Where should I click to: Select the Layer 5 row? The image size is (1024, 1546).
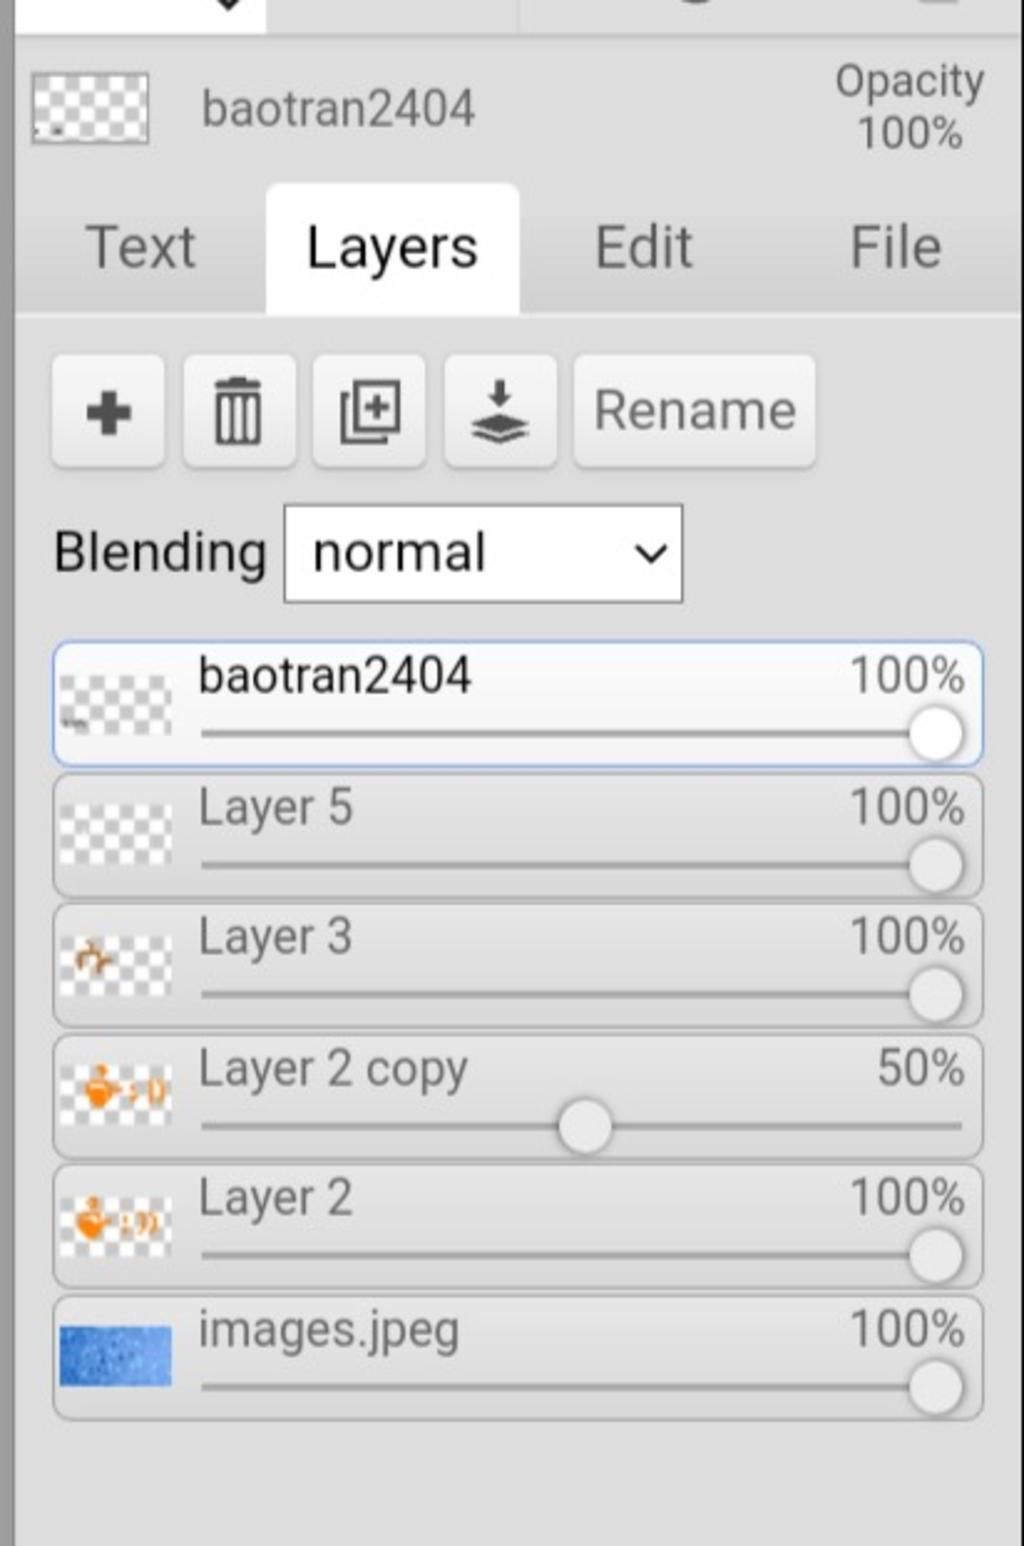point(518,835)
